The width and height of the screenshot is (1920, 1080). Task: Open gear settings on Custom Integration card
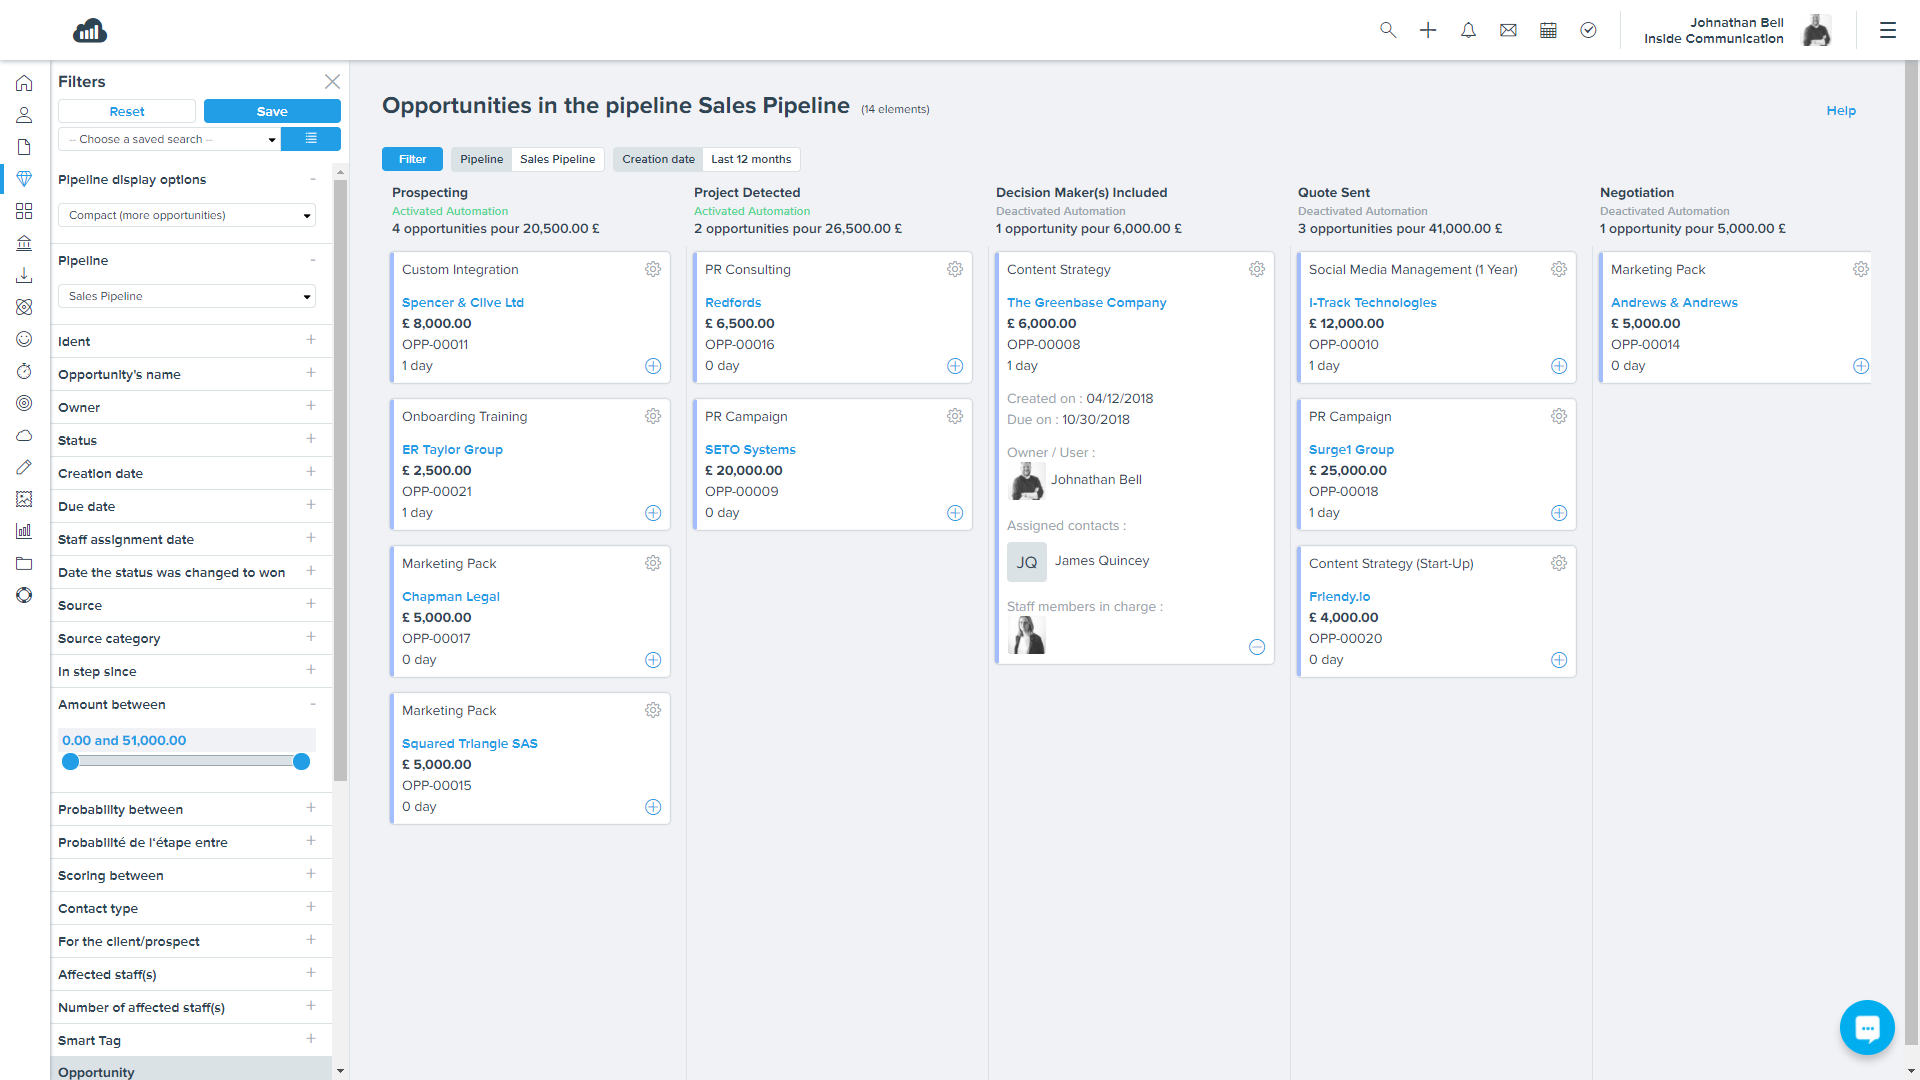[x=653, y=269]
